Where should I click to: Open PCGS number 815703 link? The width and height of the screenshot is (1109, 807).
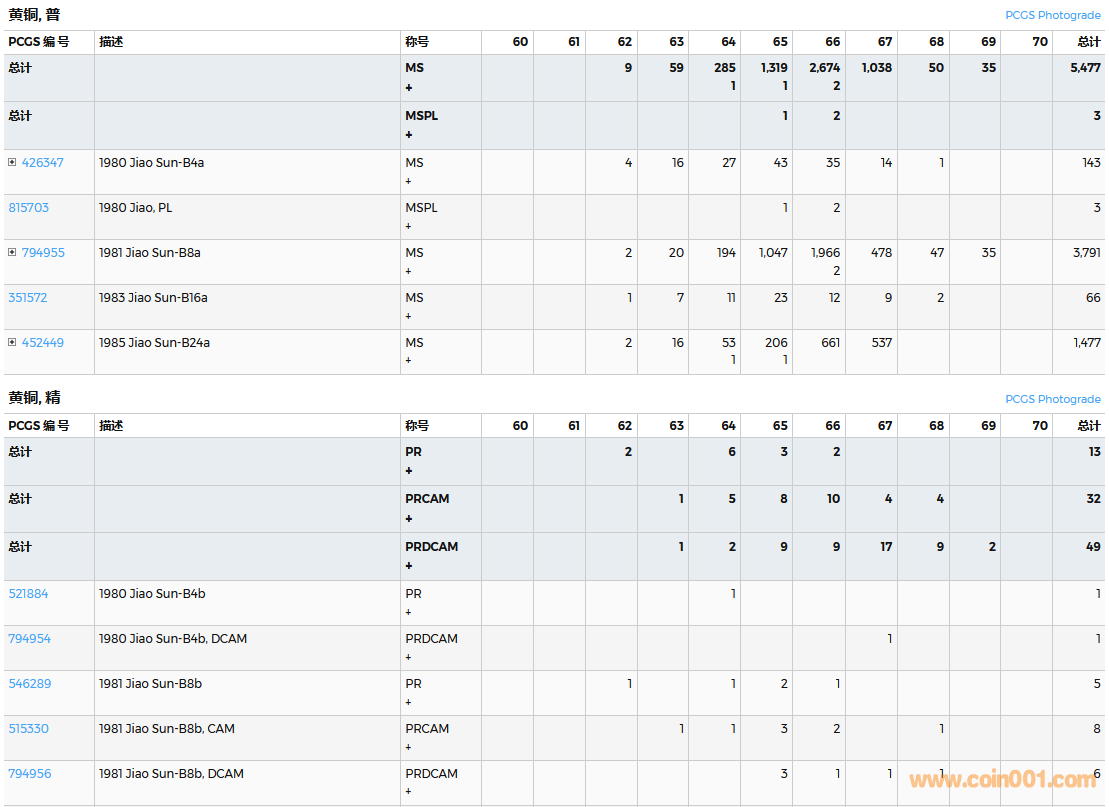pyautogui.click(x=28, y=208)
